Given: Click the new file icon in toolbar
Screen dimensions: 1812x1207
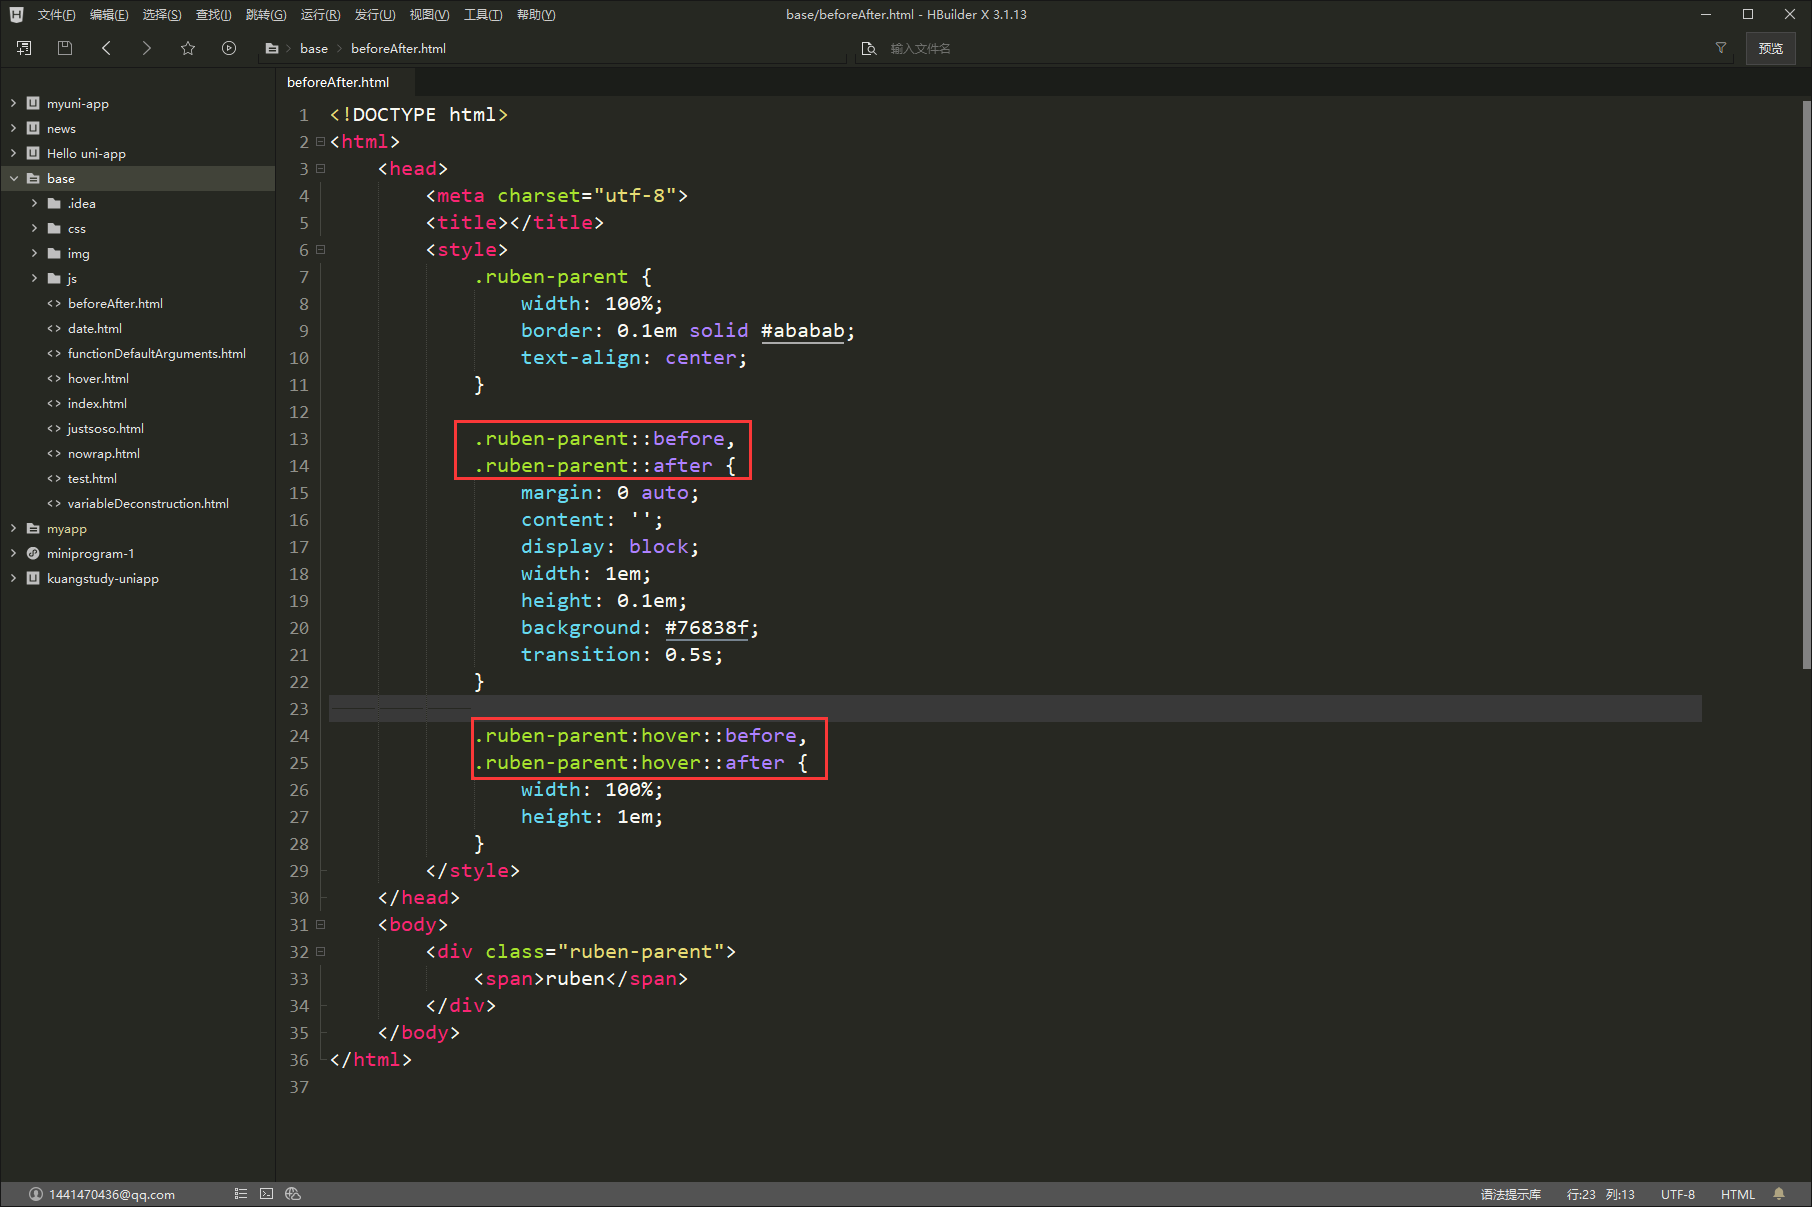Looking at the screenshot, I should point(24,48).
